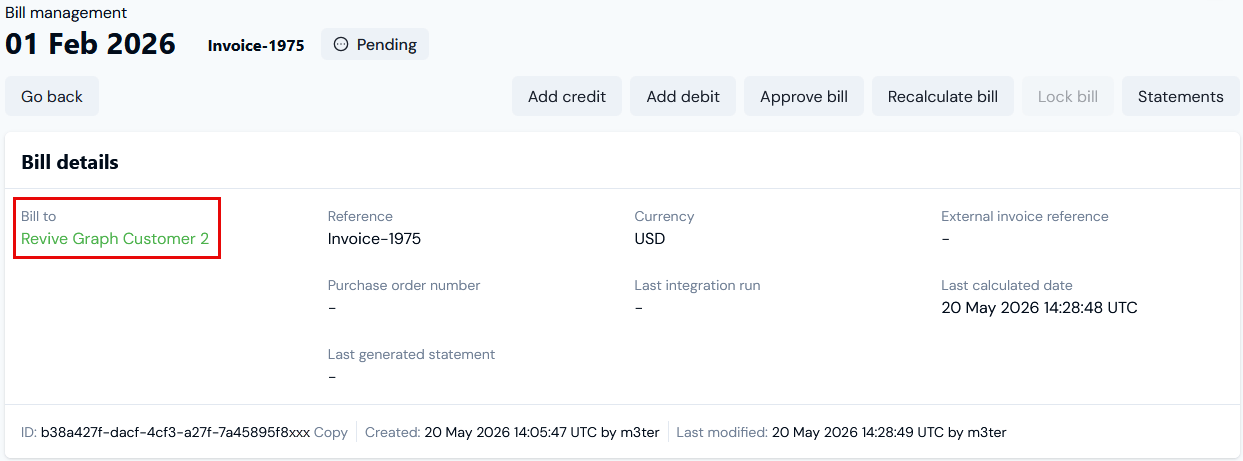1243x461 pixels.
Task: Select the Currency field label
Action: pos(664,216)
